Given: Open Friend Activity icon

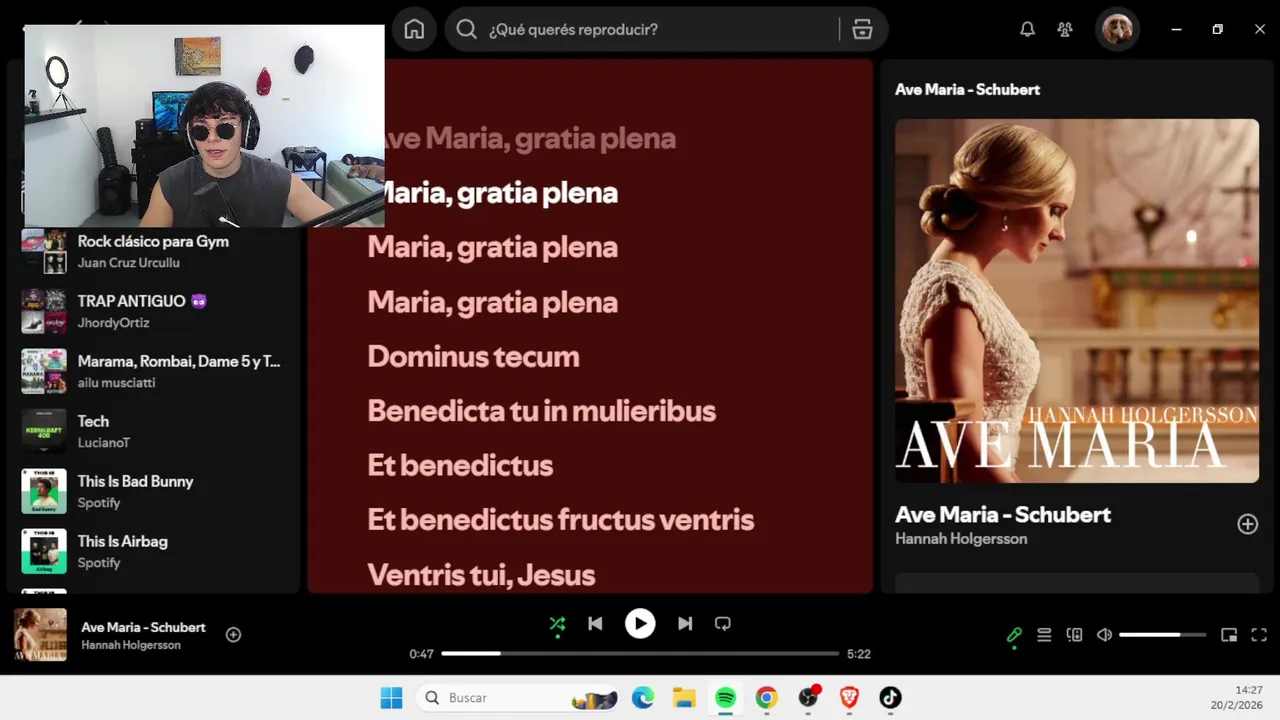Looking at the screenshot, I should pyautogui.click(x=1065, y=30).
